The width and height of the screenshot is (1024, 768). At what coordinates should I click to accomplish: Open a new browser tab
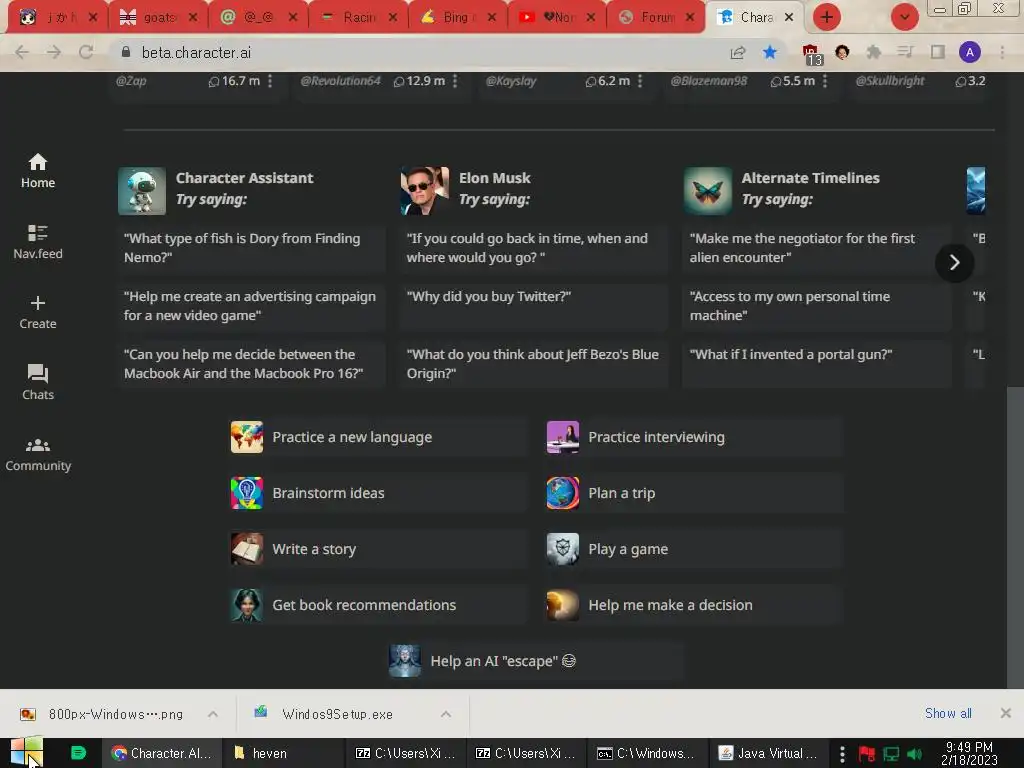[827, 17]
